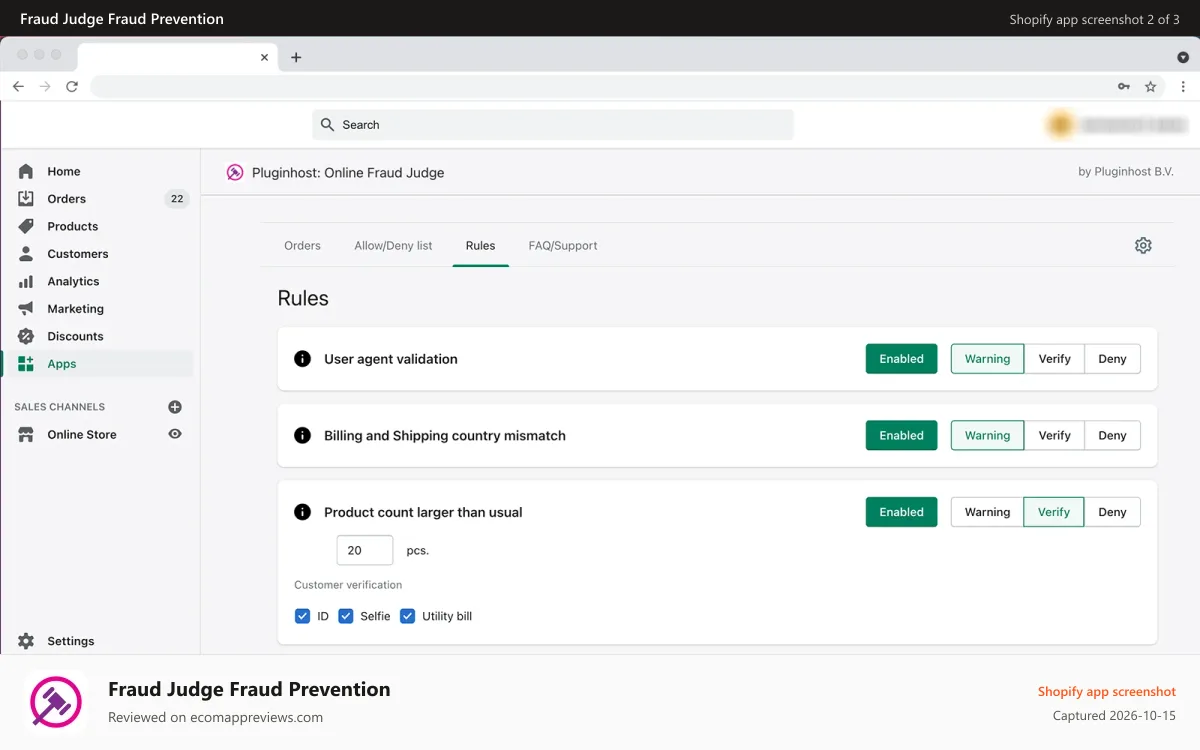Click the browser forward arrow

click(45, 87)
